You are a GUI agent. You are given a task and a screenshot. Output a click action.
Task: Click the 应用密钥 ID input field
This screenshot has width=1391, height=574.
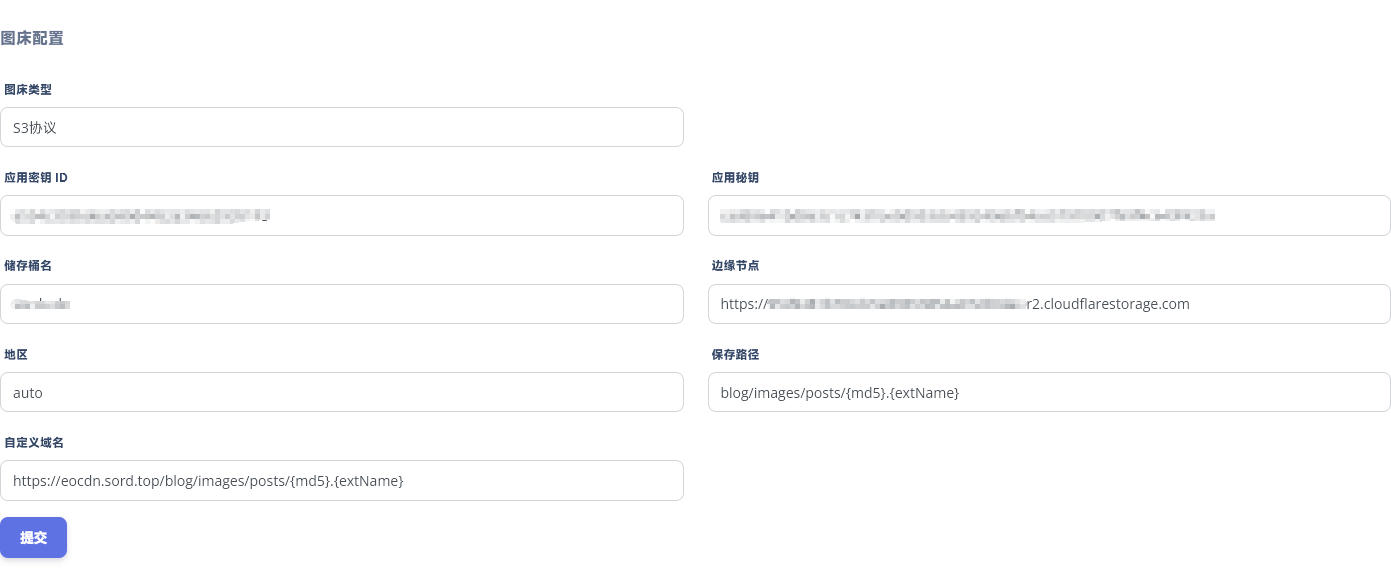(x=341, y=215)
